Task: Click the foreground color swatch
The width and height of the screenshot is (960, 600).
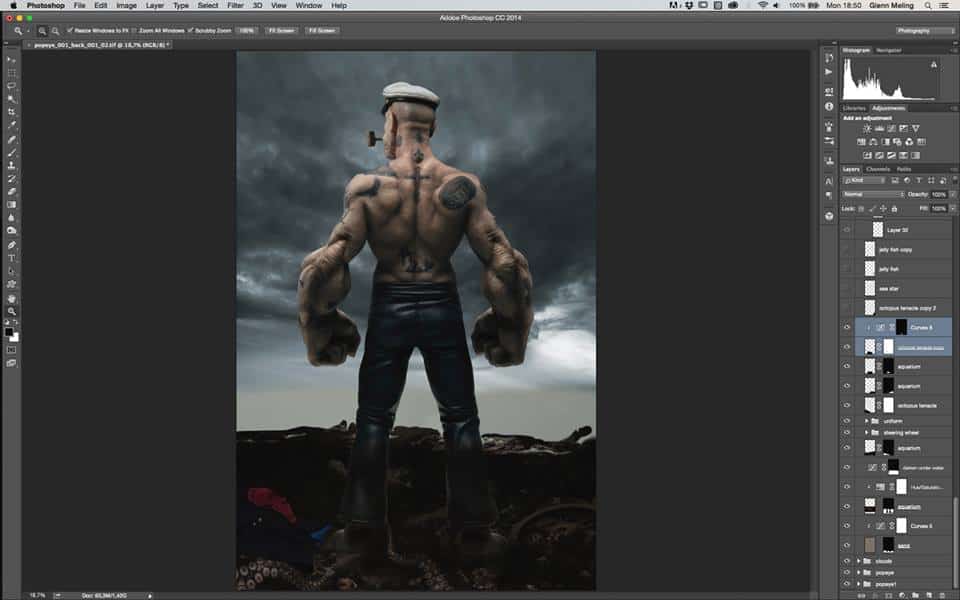Action: pyautogui.click(x=10, y=331)
